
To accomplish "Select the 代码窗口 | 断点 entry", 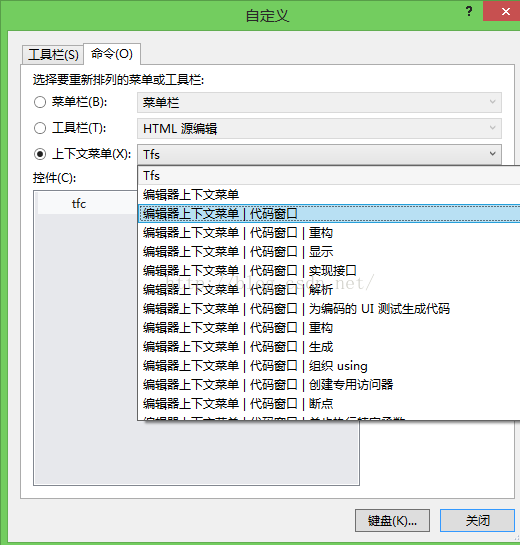I will coord(329,404).
